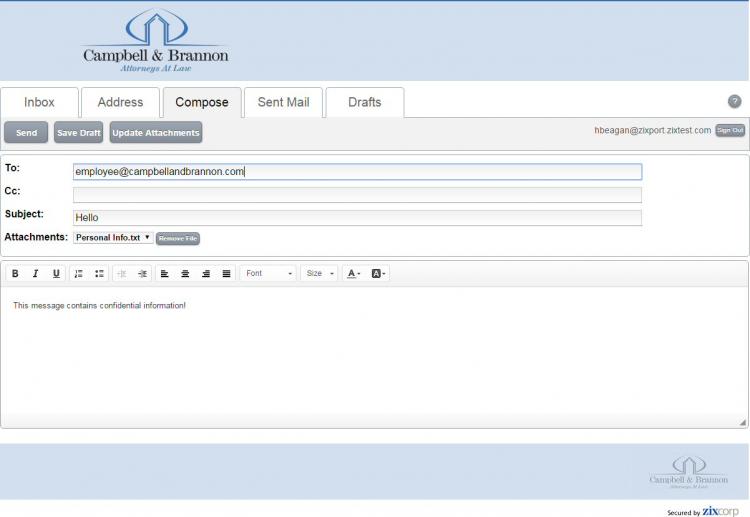The height and width of the screenshot is (517, 750).
Task: Insert a bulleted list
Action: [x=100, y=273]
